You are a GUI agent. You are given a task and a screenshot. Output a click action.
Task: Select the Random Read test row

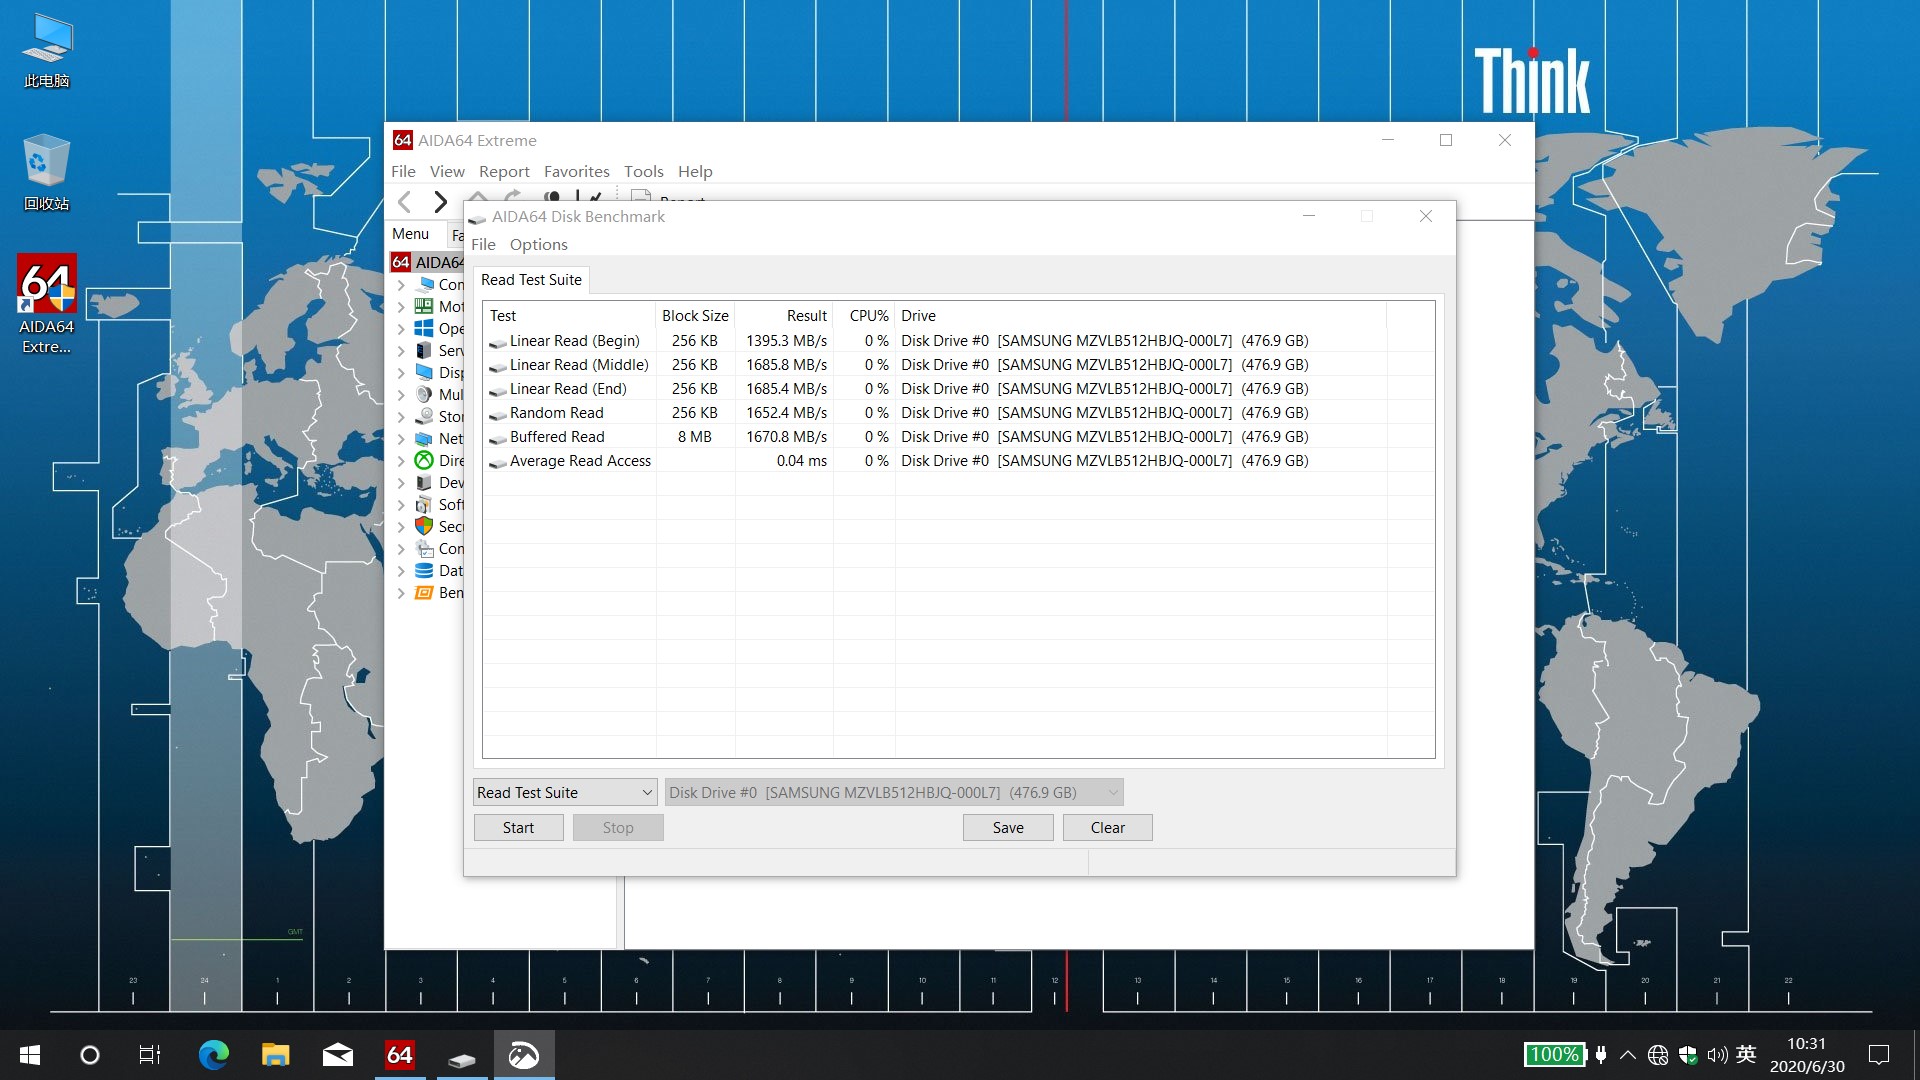pyautogui.click(x=959, y=413)
